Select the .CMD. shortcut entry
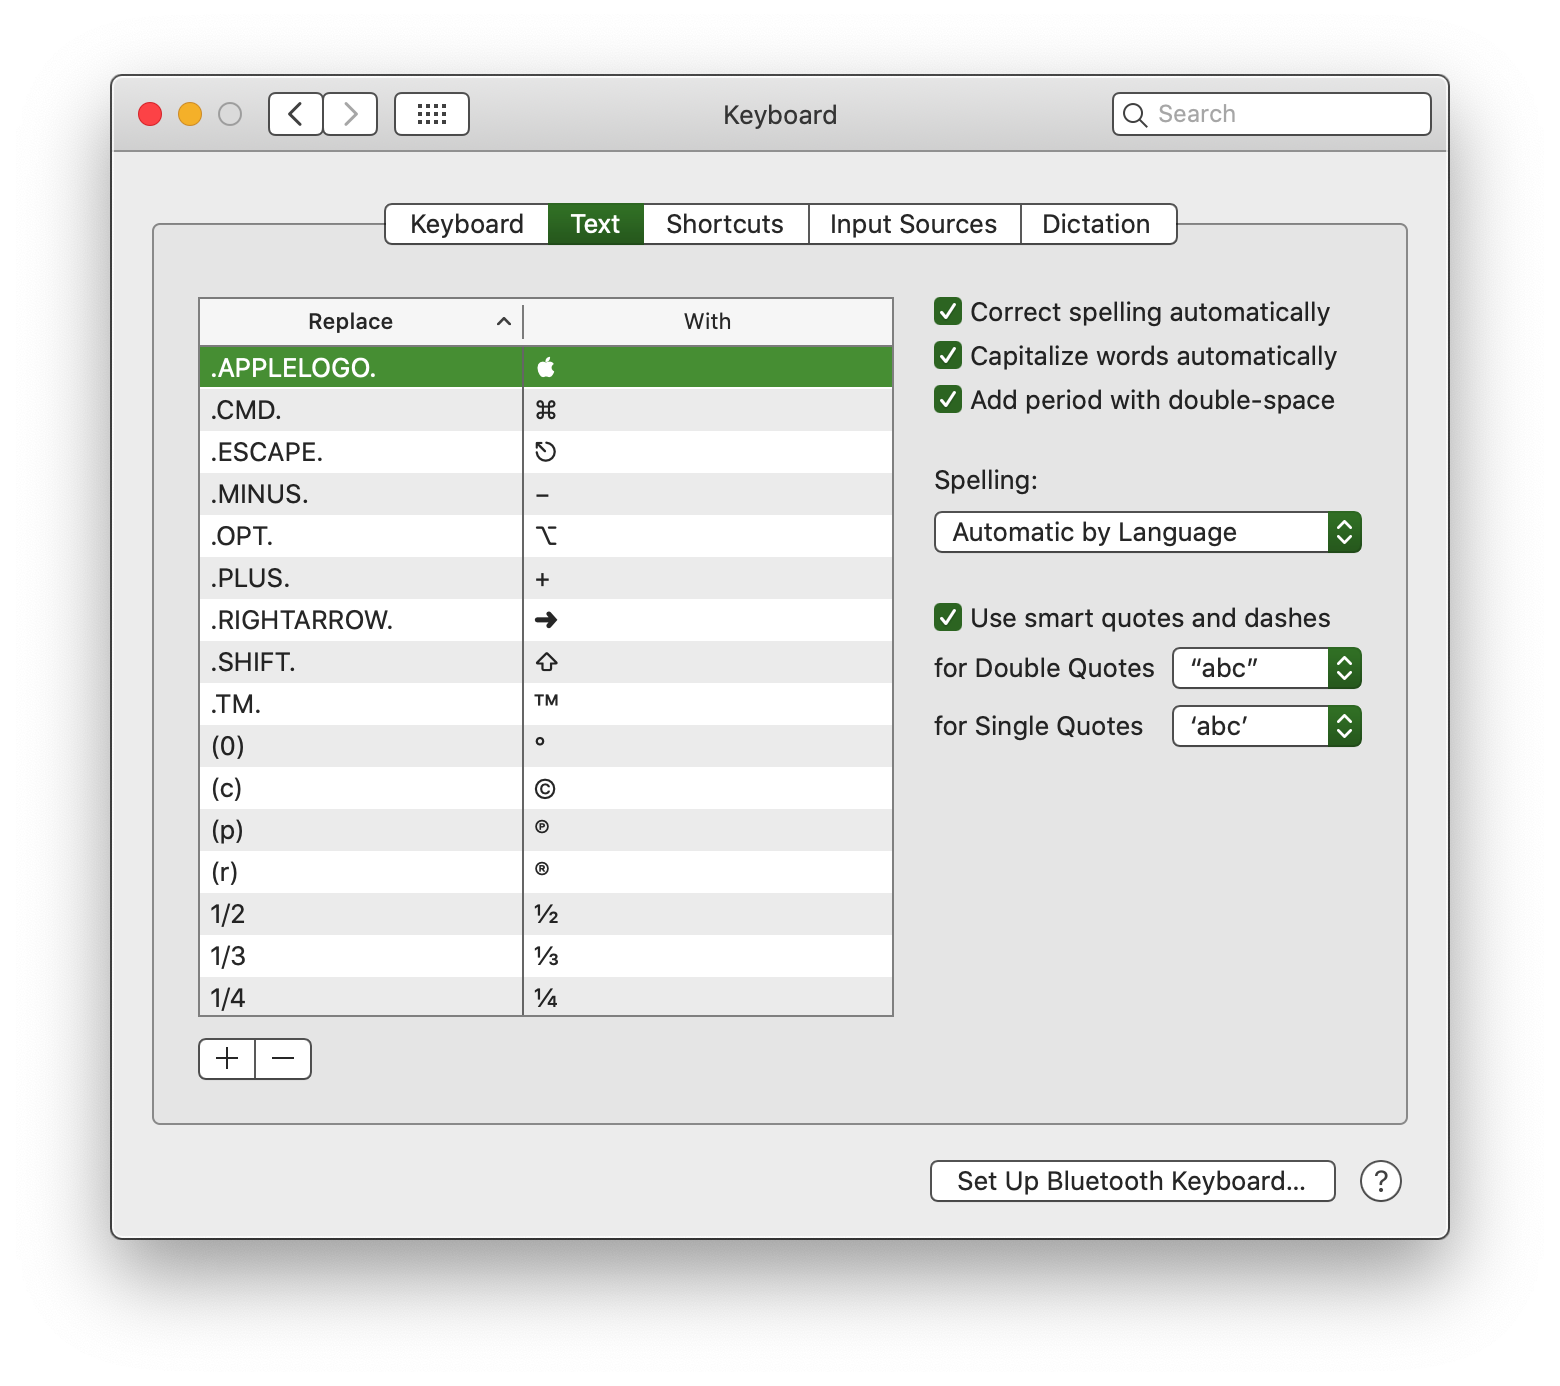Screen dimensions: 1560x1386 (361, 410)
